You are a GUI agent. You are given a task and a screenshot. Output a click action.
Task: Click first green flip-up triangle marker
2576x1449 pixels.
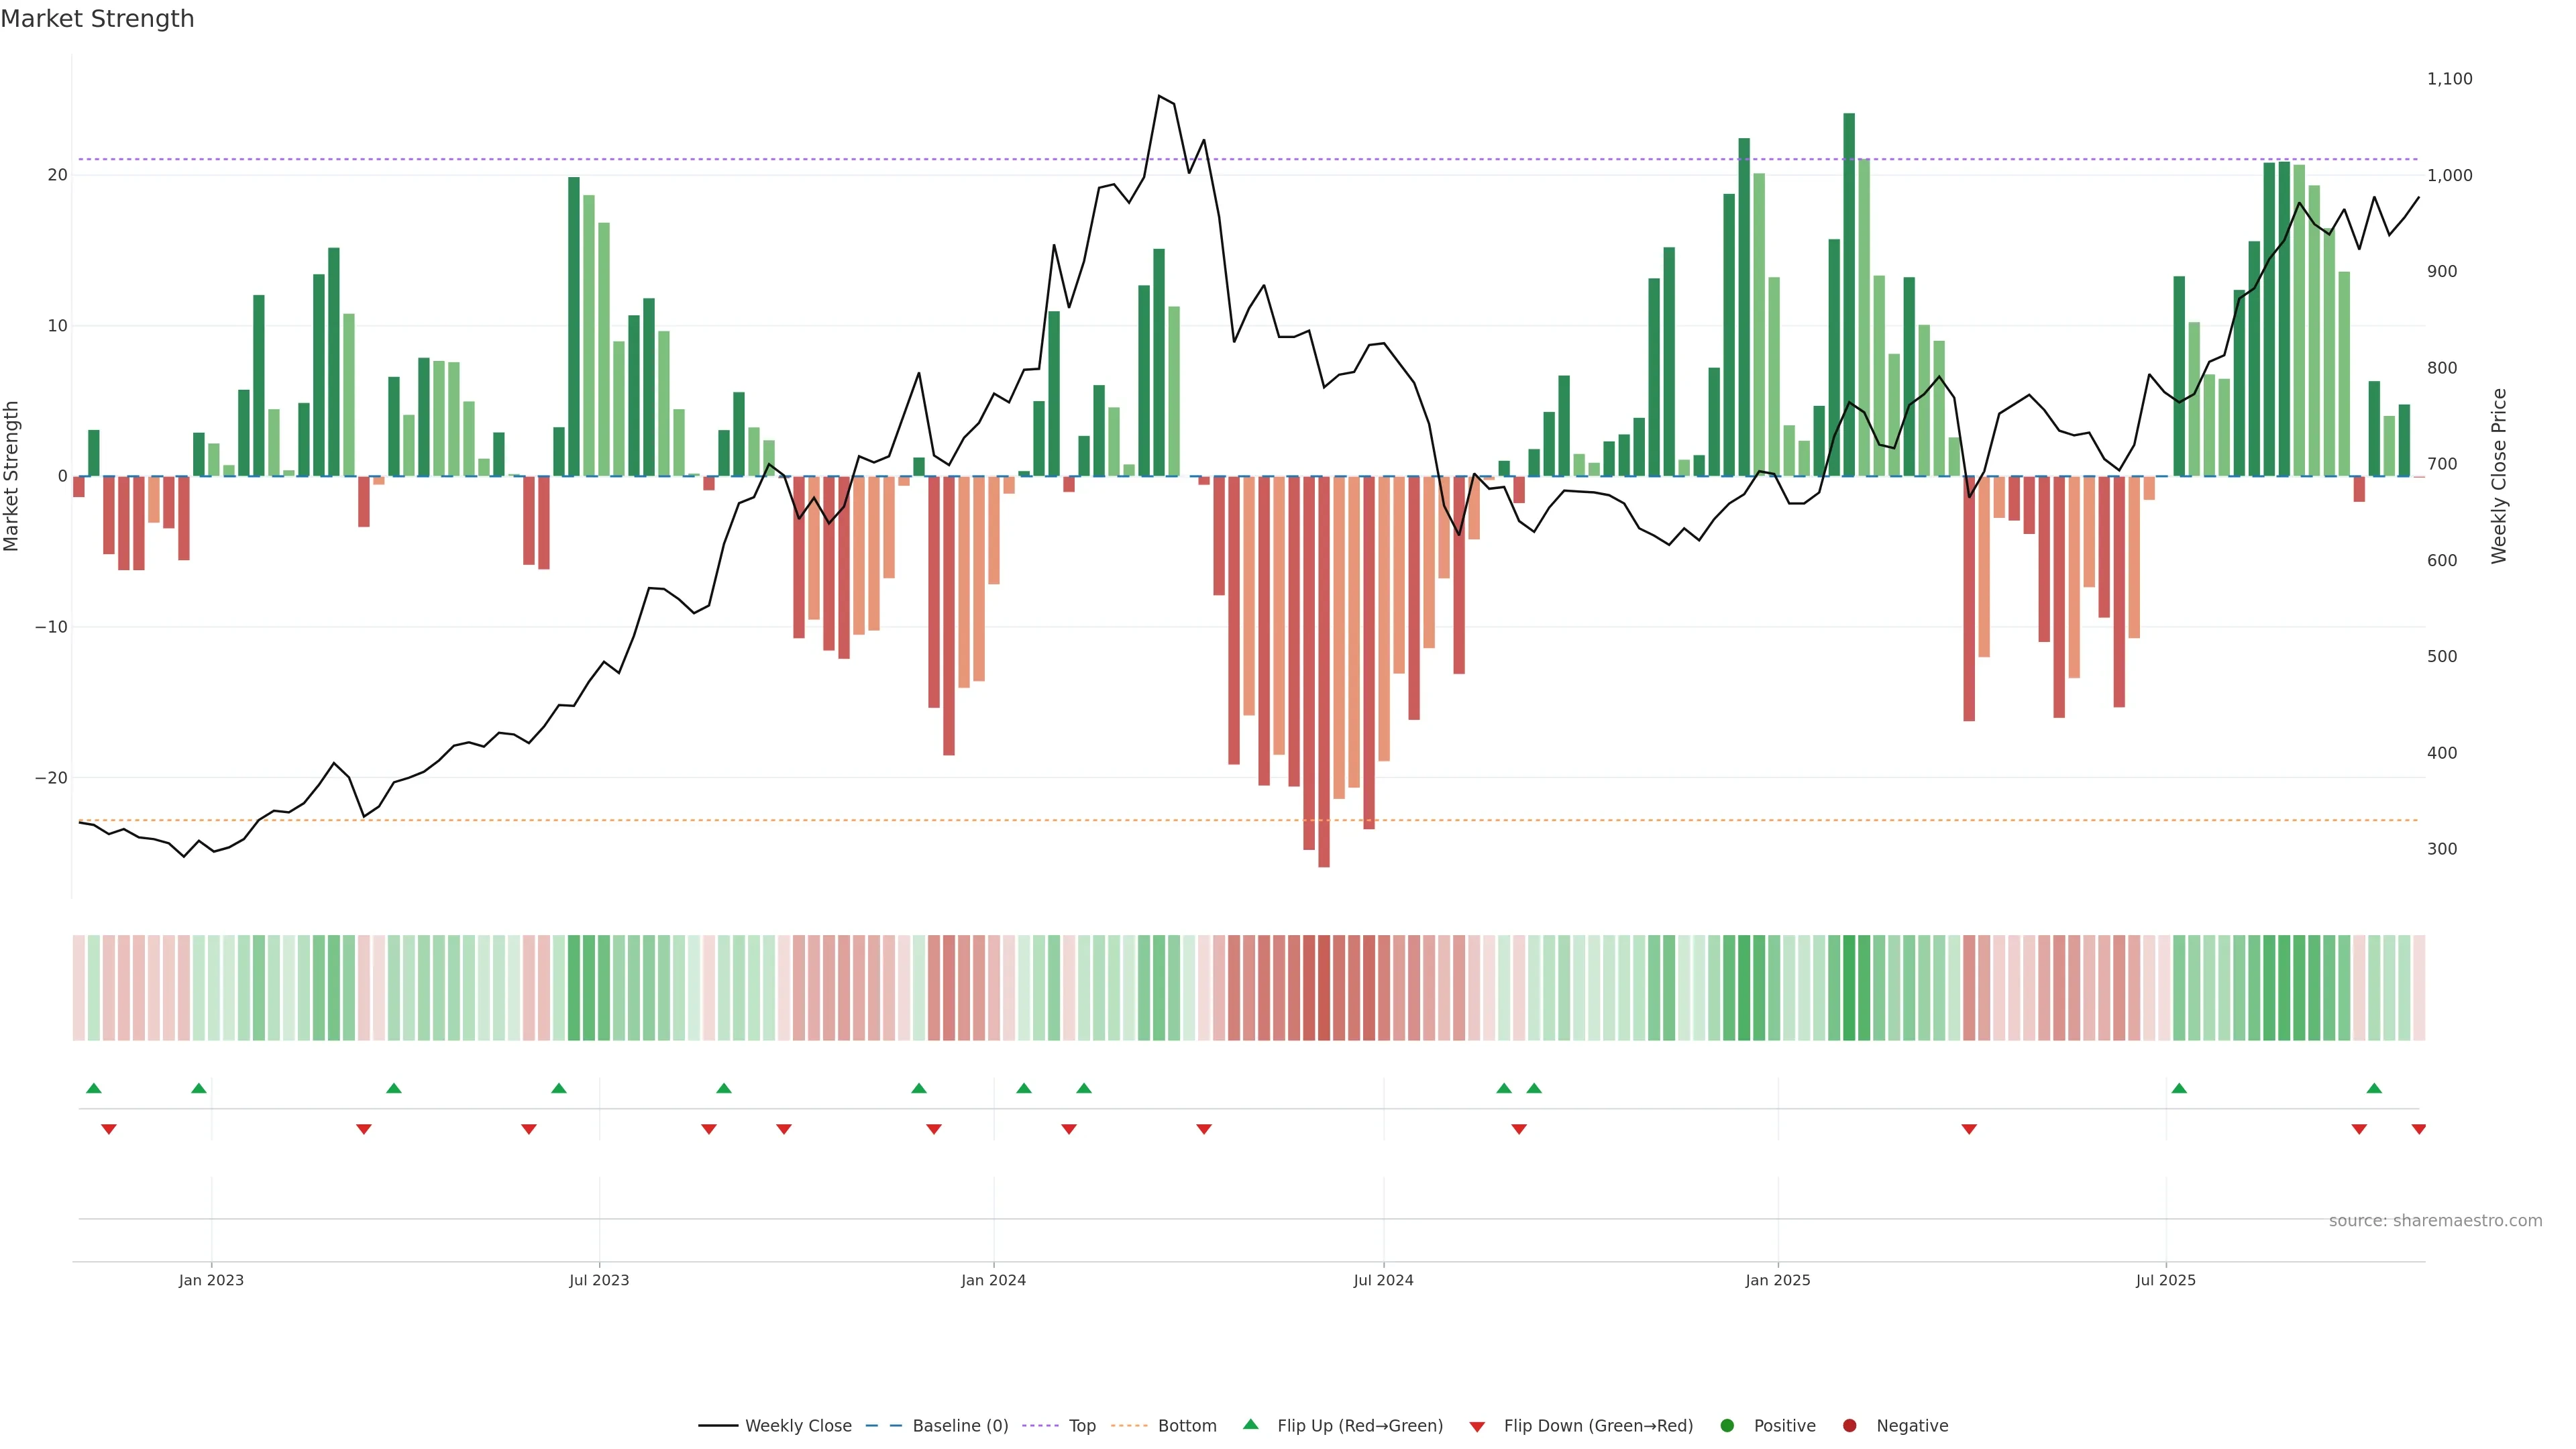(x=94, y=1088)
